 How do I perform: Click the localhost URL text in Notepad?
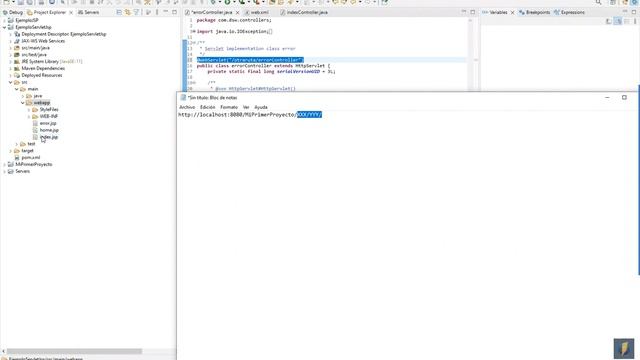coord(250,115)
